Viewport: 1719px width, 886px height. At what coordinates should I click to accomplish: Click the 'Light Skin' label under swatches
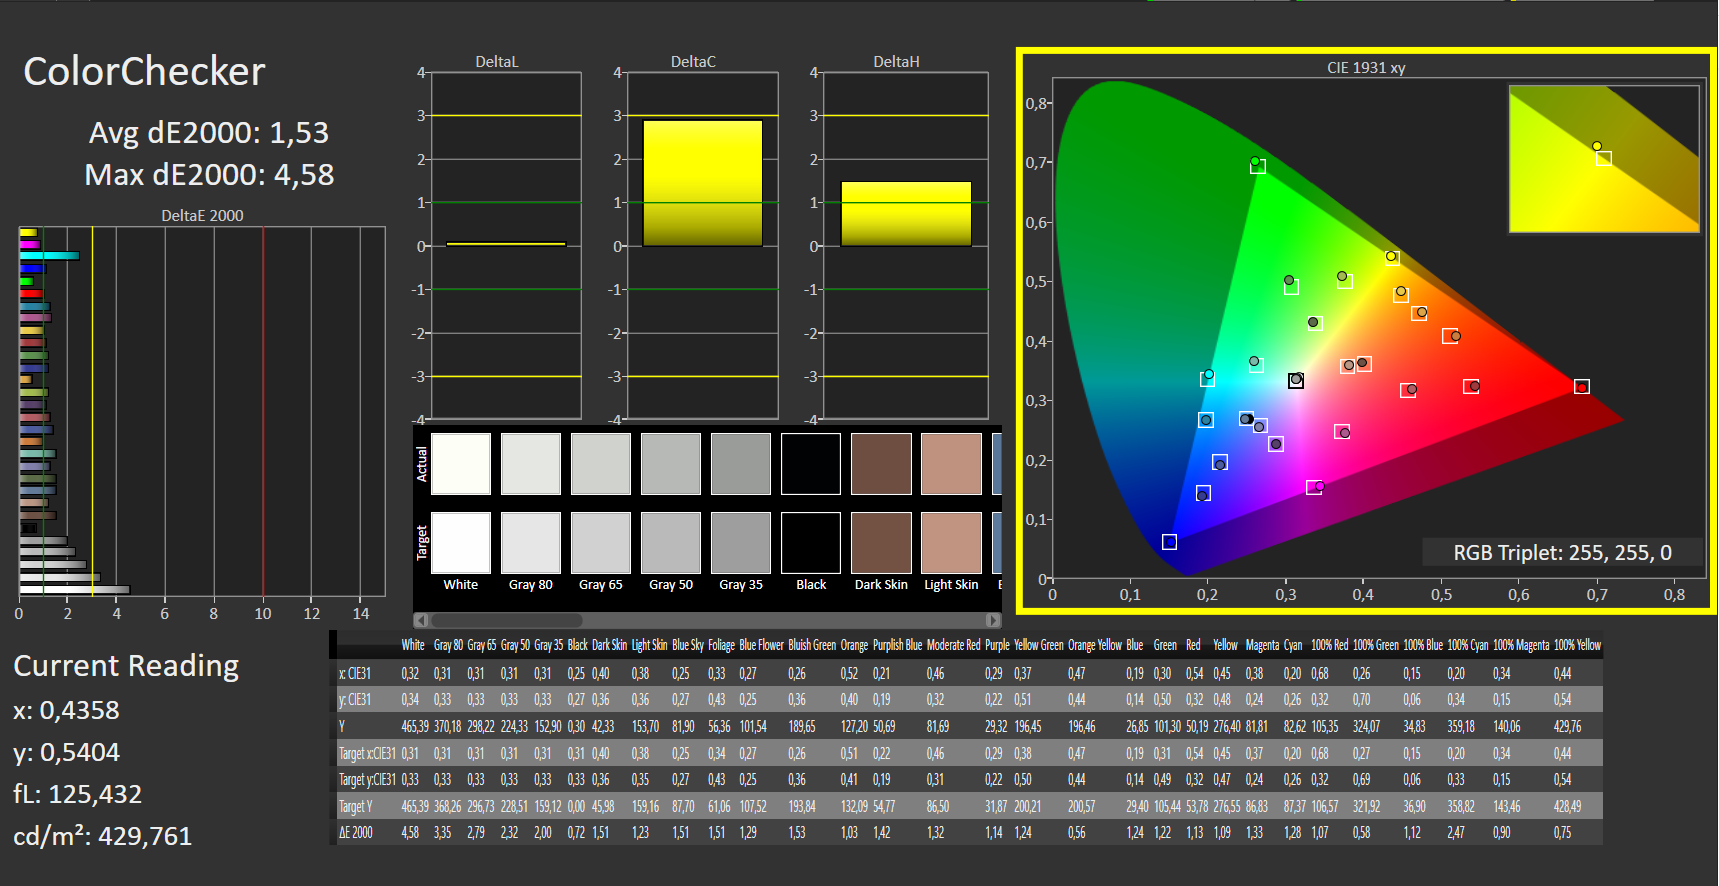pos(951,585)
